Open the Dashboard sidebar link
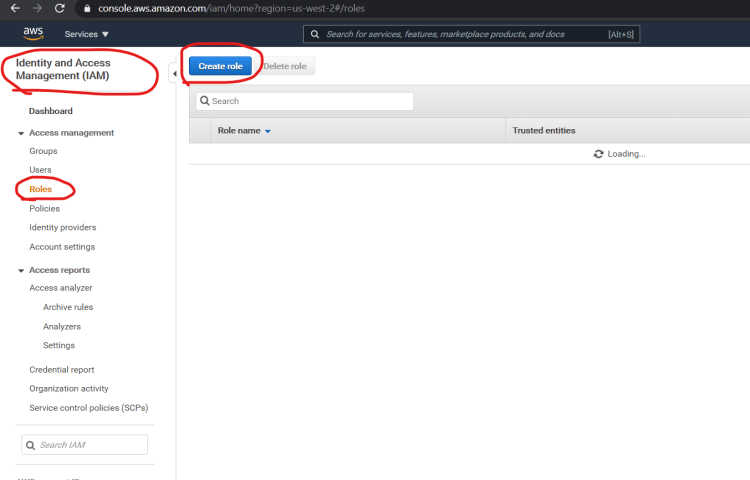 (51, 111)
